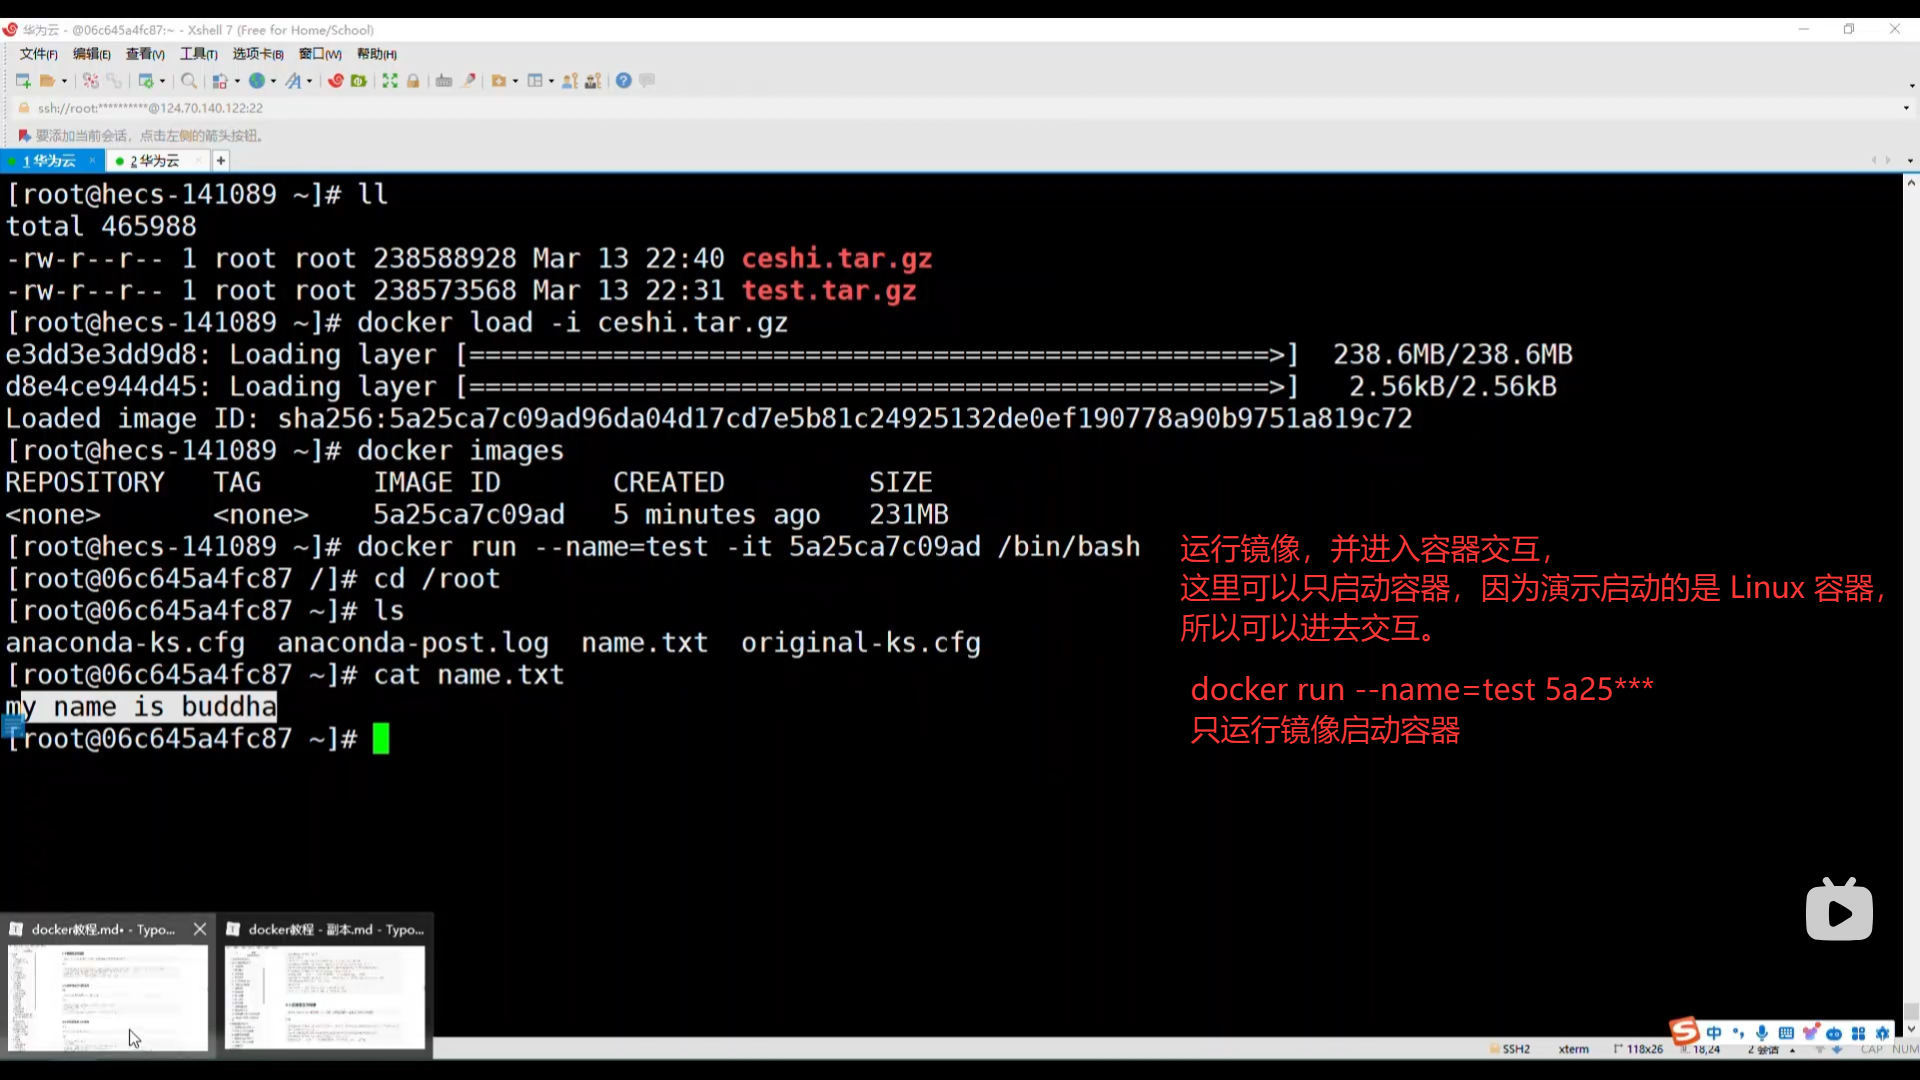Viewport: 1920px width, 1080px height.
Task: Click the Xftp file transfer icon
Action: click(359, 81)
